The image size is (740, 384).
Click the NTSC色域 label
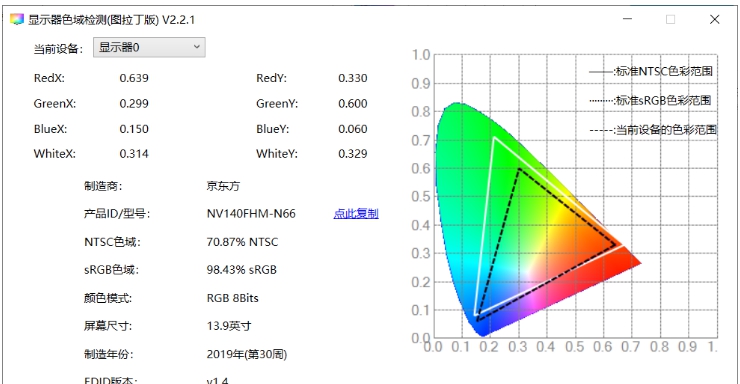click(112, 242)
